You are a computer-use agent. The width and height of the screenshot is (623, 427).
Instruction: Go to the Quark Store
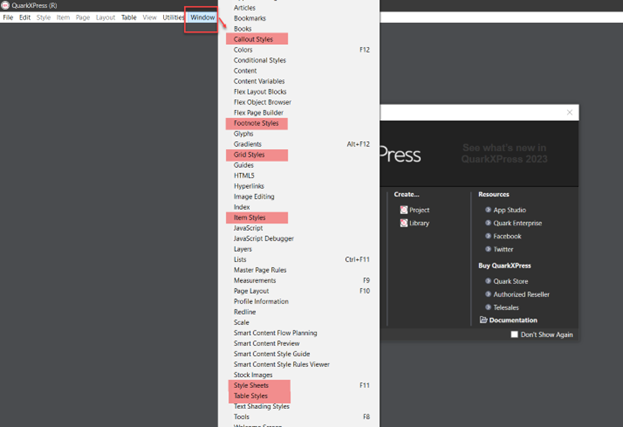[511, 281]
